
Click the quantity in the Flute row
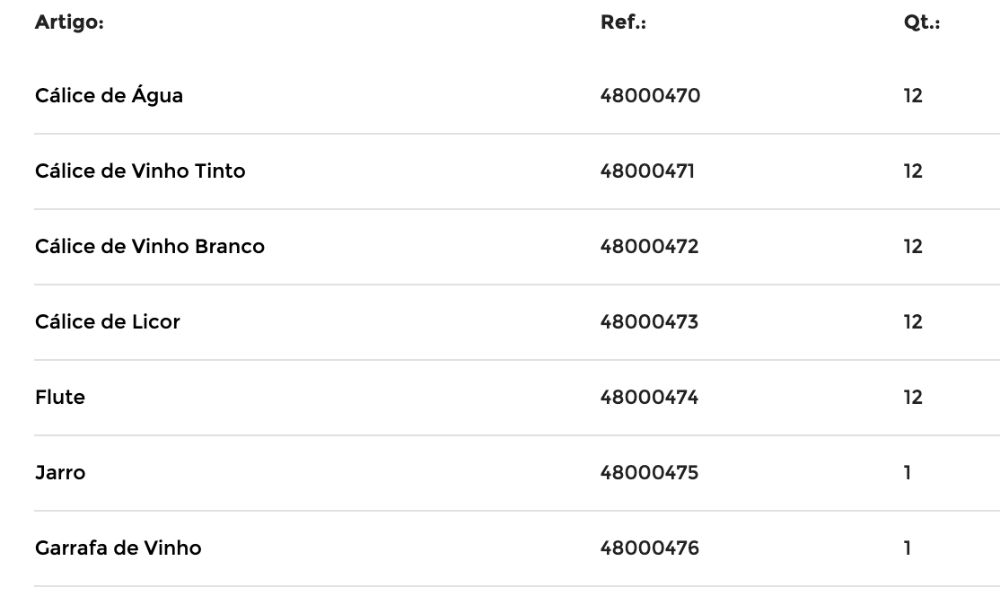point(912,397)
